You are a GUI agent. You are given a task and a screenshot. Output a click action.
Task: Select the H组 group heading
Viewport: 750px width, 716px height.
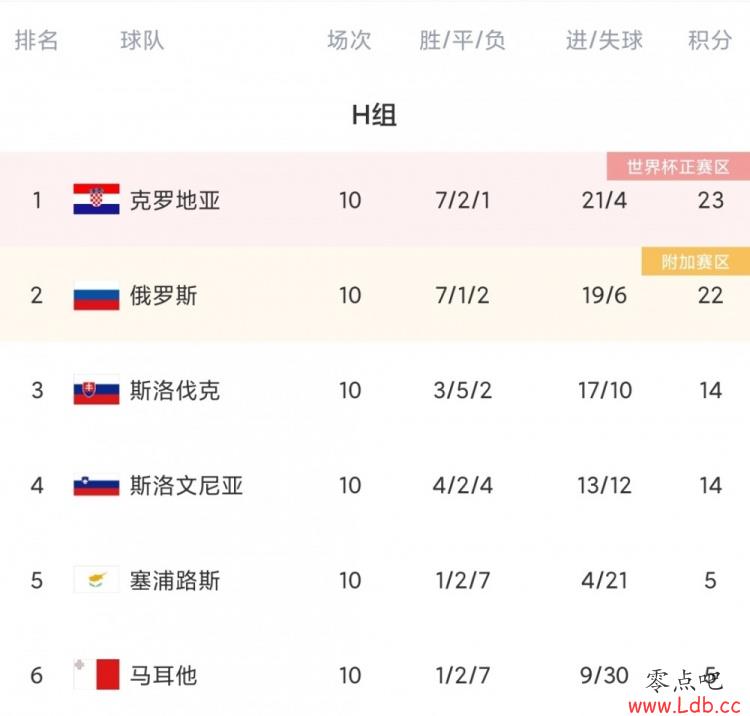click(x=374, y=115)
